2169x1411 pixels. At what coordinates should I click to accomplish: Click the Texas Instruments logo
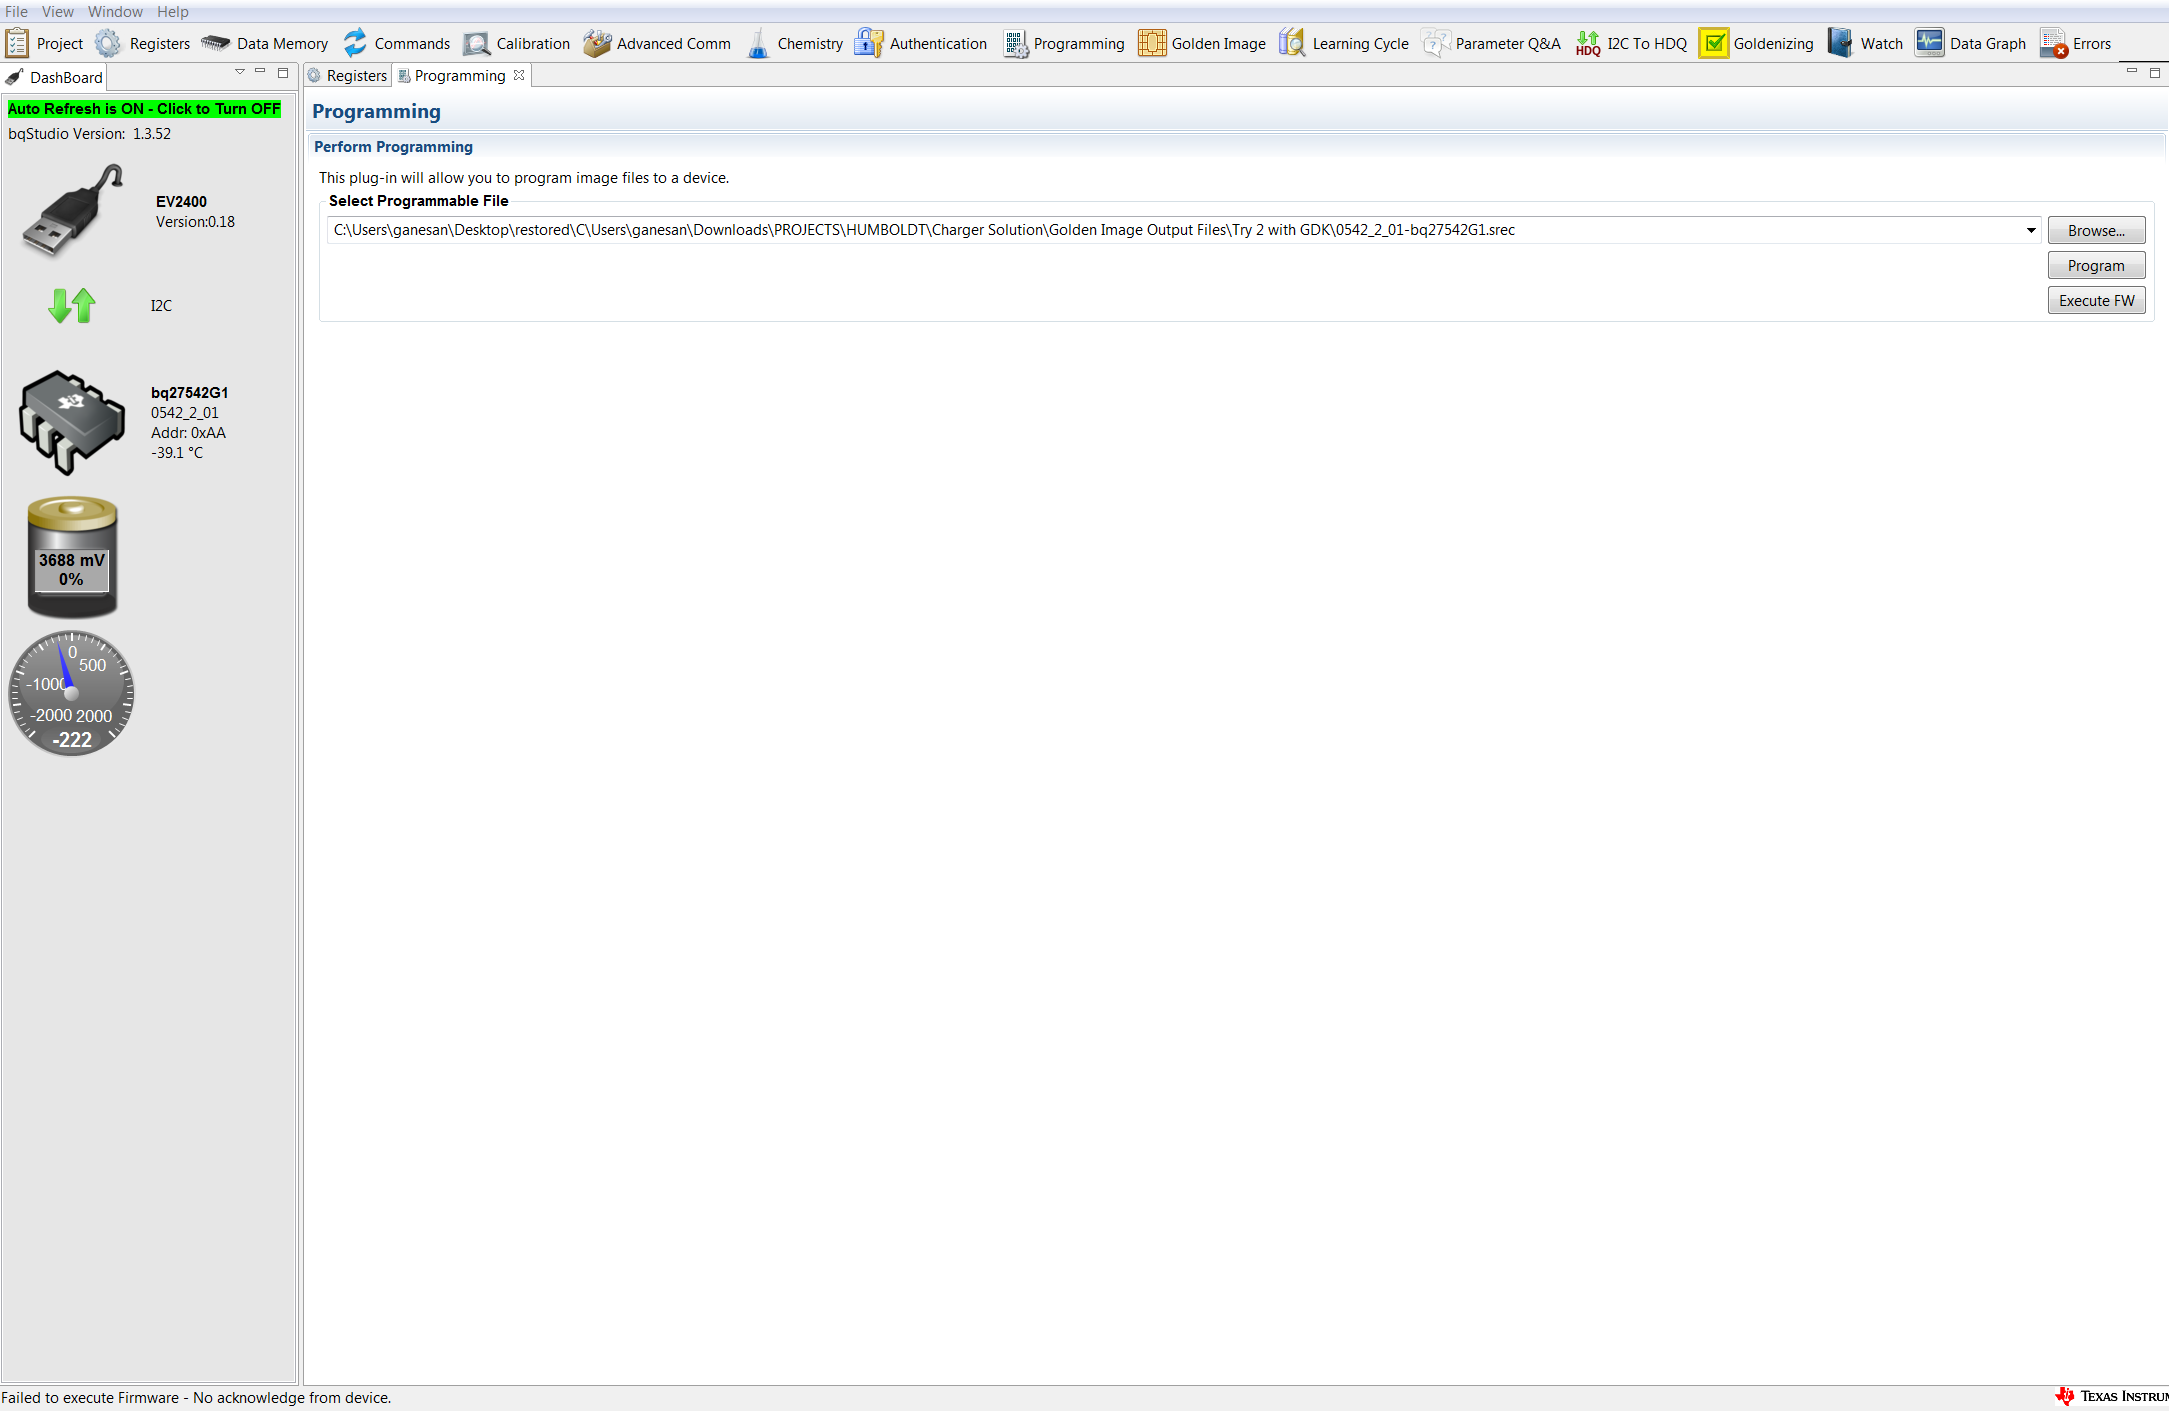tap(2112, 1396)
